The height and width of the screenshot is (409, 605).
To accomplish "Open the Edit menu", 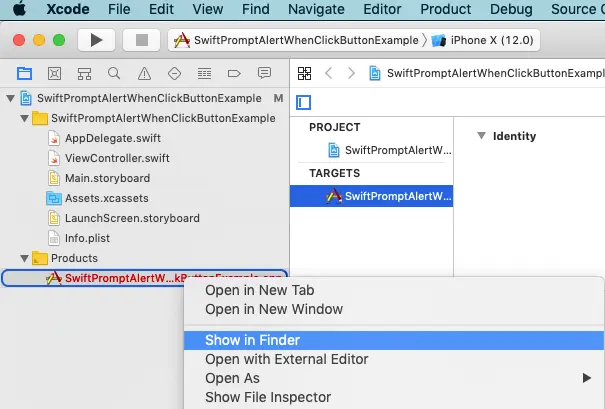I will pos(161,9).
